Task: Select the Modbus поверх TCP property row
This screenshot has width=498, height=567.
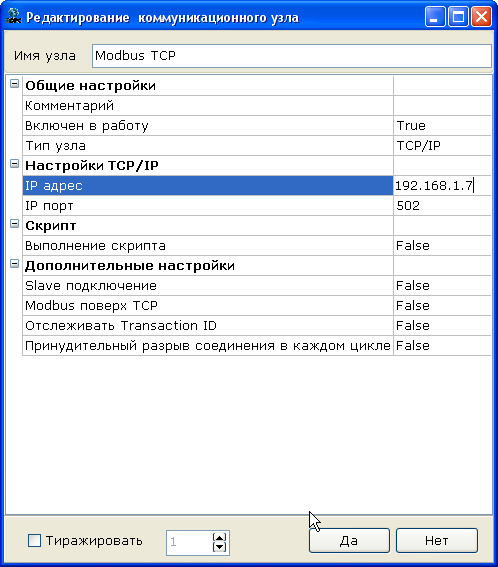Action: (x=208, y=306)
